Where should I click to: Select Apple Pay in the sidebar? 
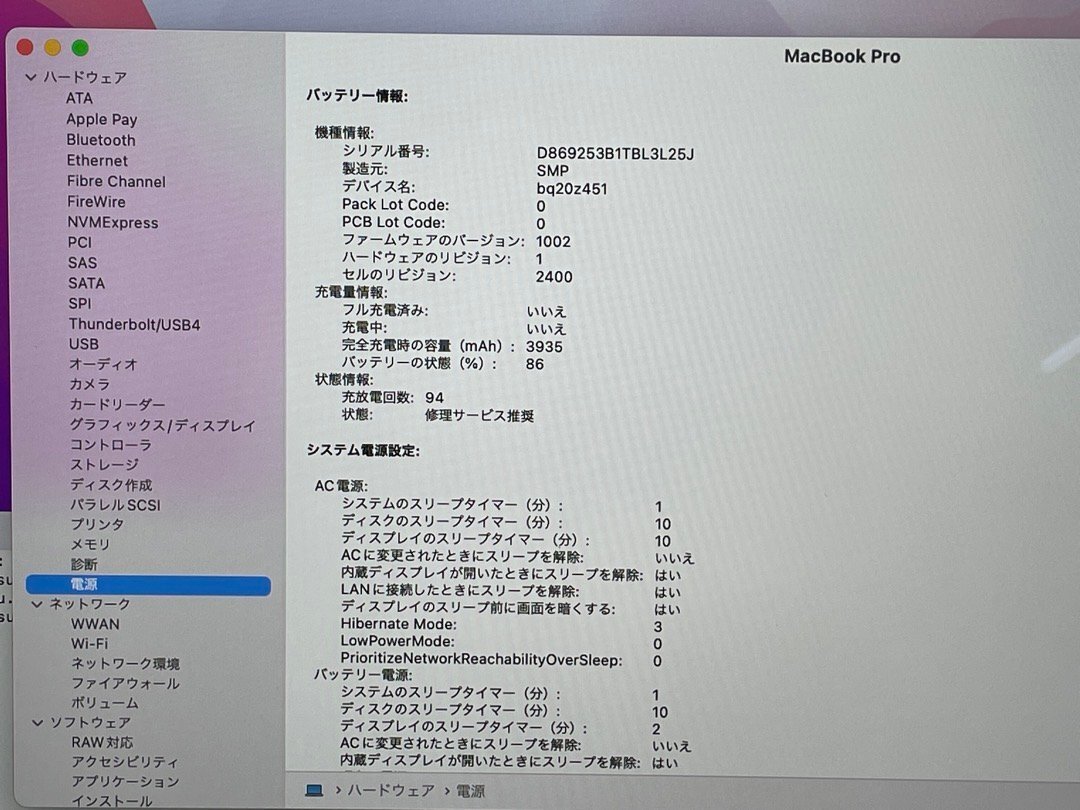pyautogui.click(x=101, y=119)
